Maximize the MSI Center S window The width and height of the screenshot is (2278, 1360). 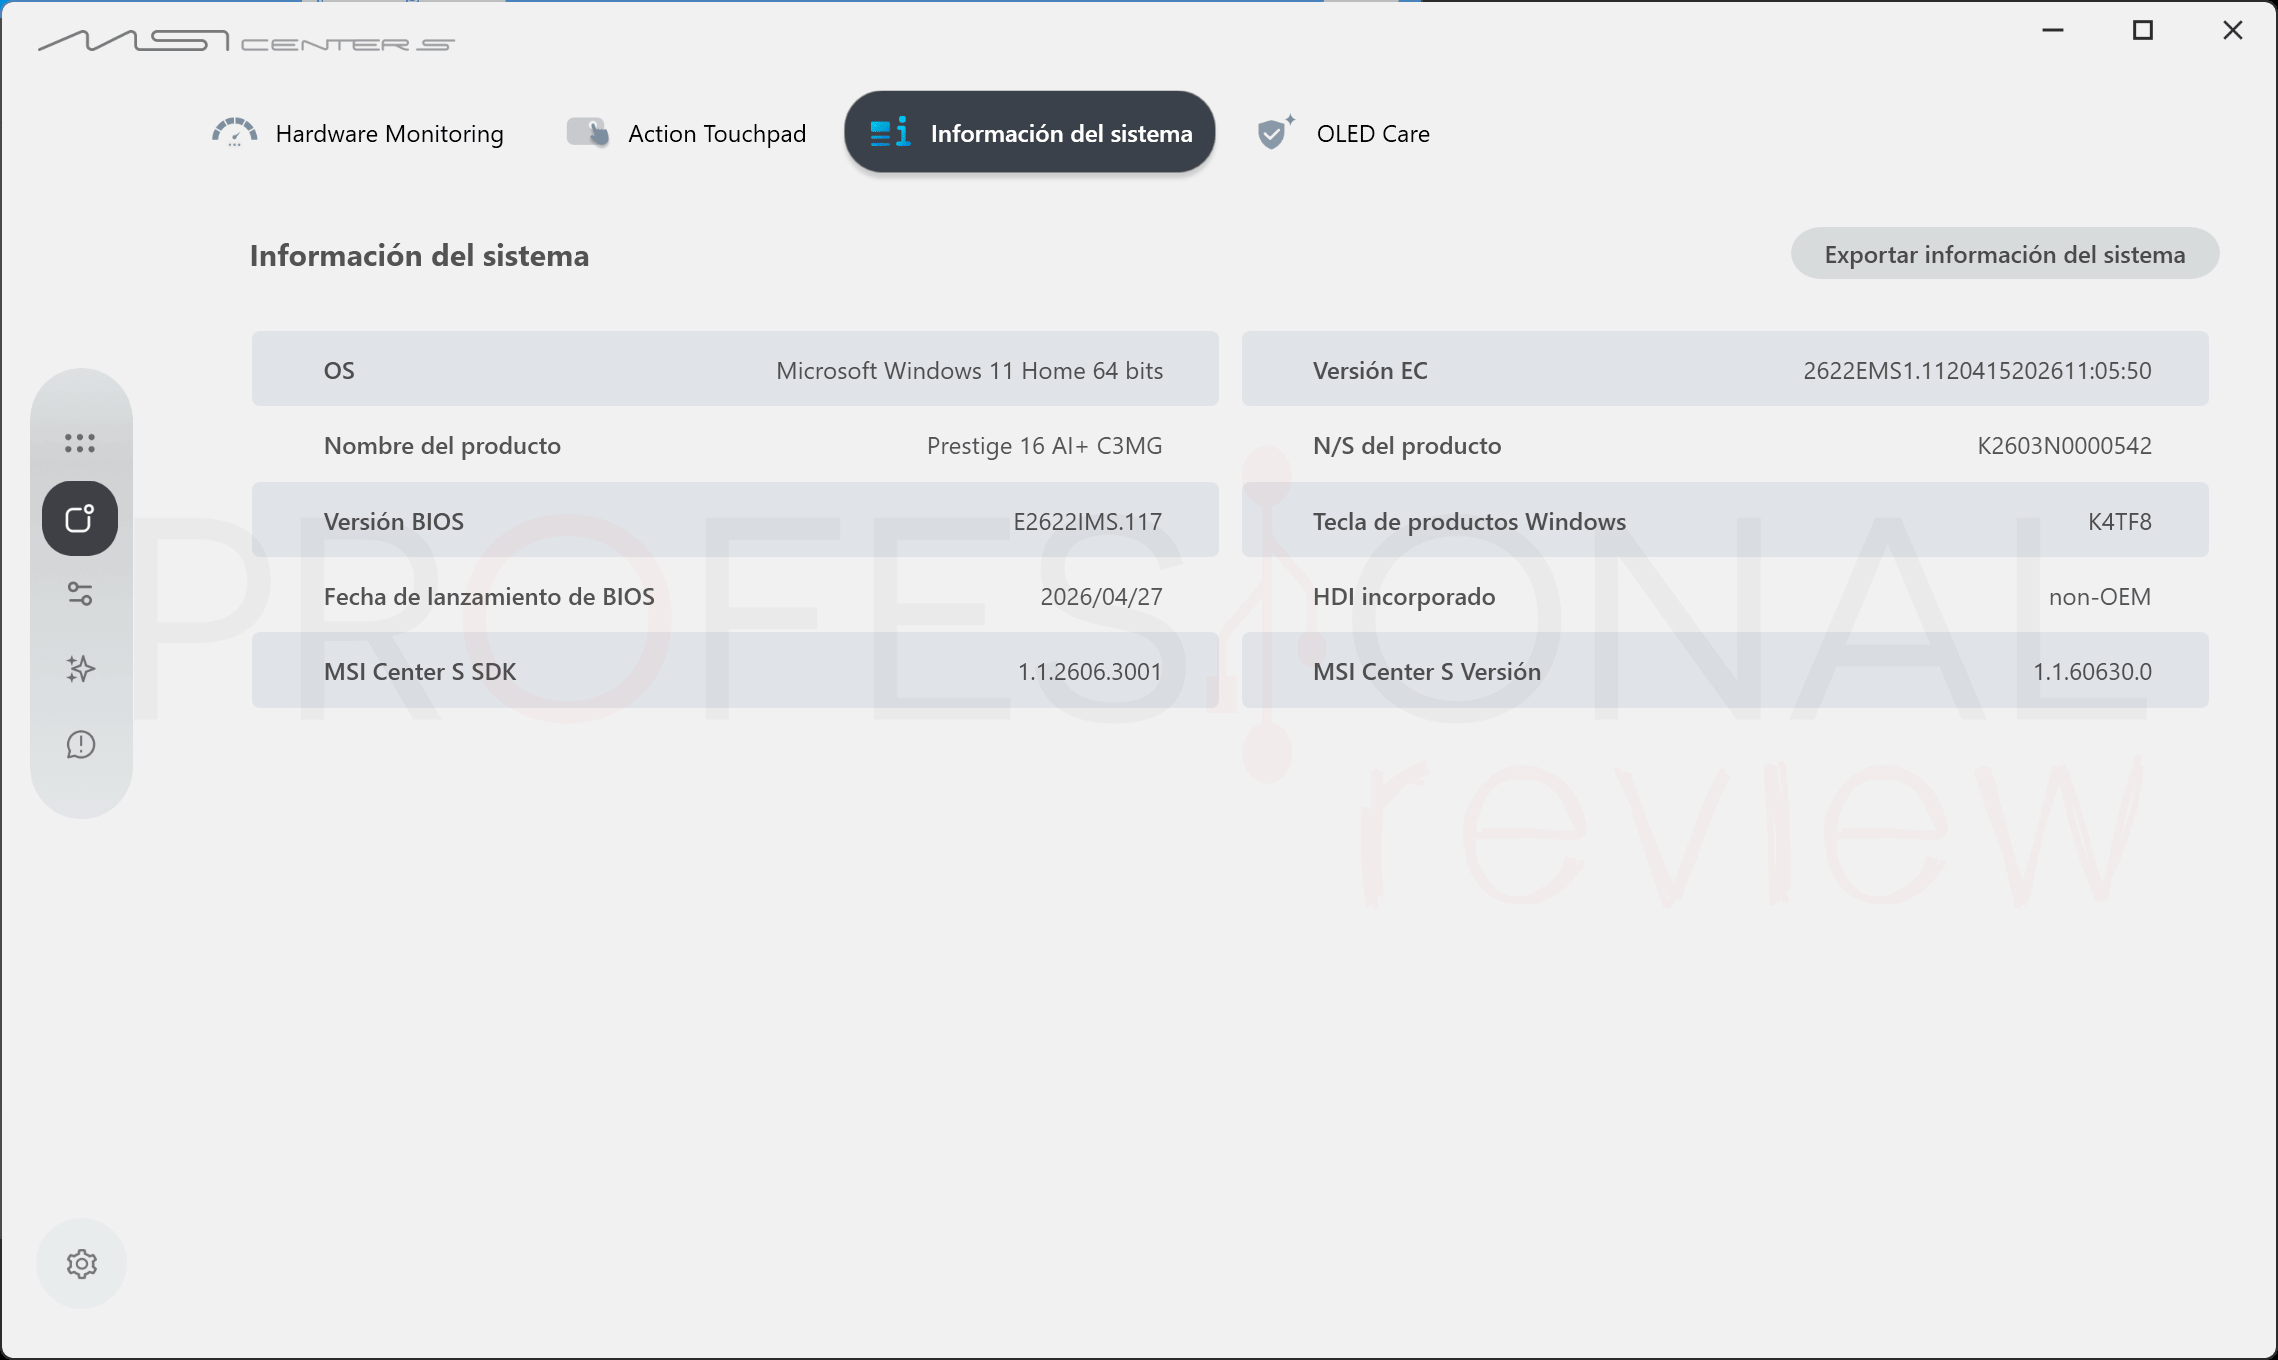(2143, 31)
